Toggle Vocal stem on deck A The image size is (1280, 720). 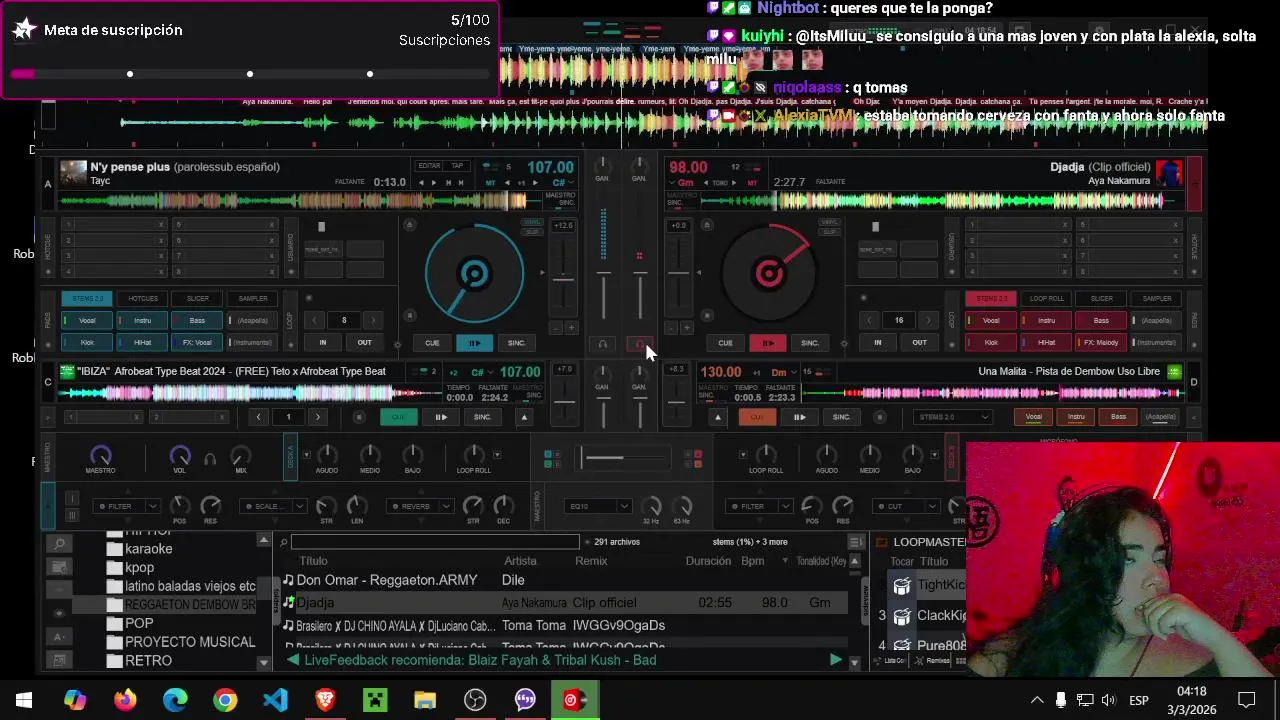click(x=87, y=320)
